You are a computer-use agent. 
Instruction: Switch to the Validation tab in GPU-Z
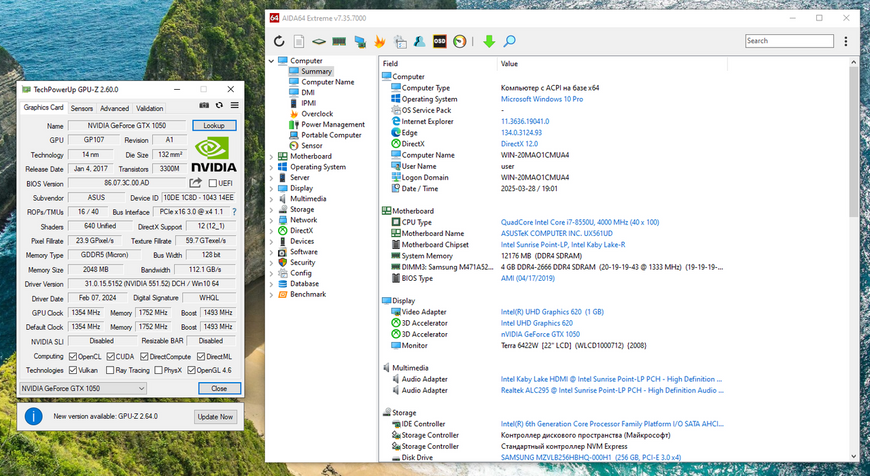coord(150,109)
